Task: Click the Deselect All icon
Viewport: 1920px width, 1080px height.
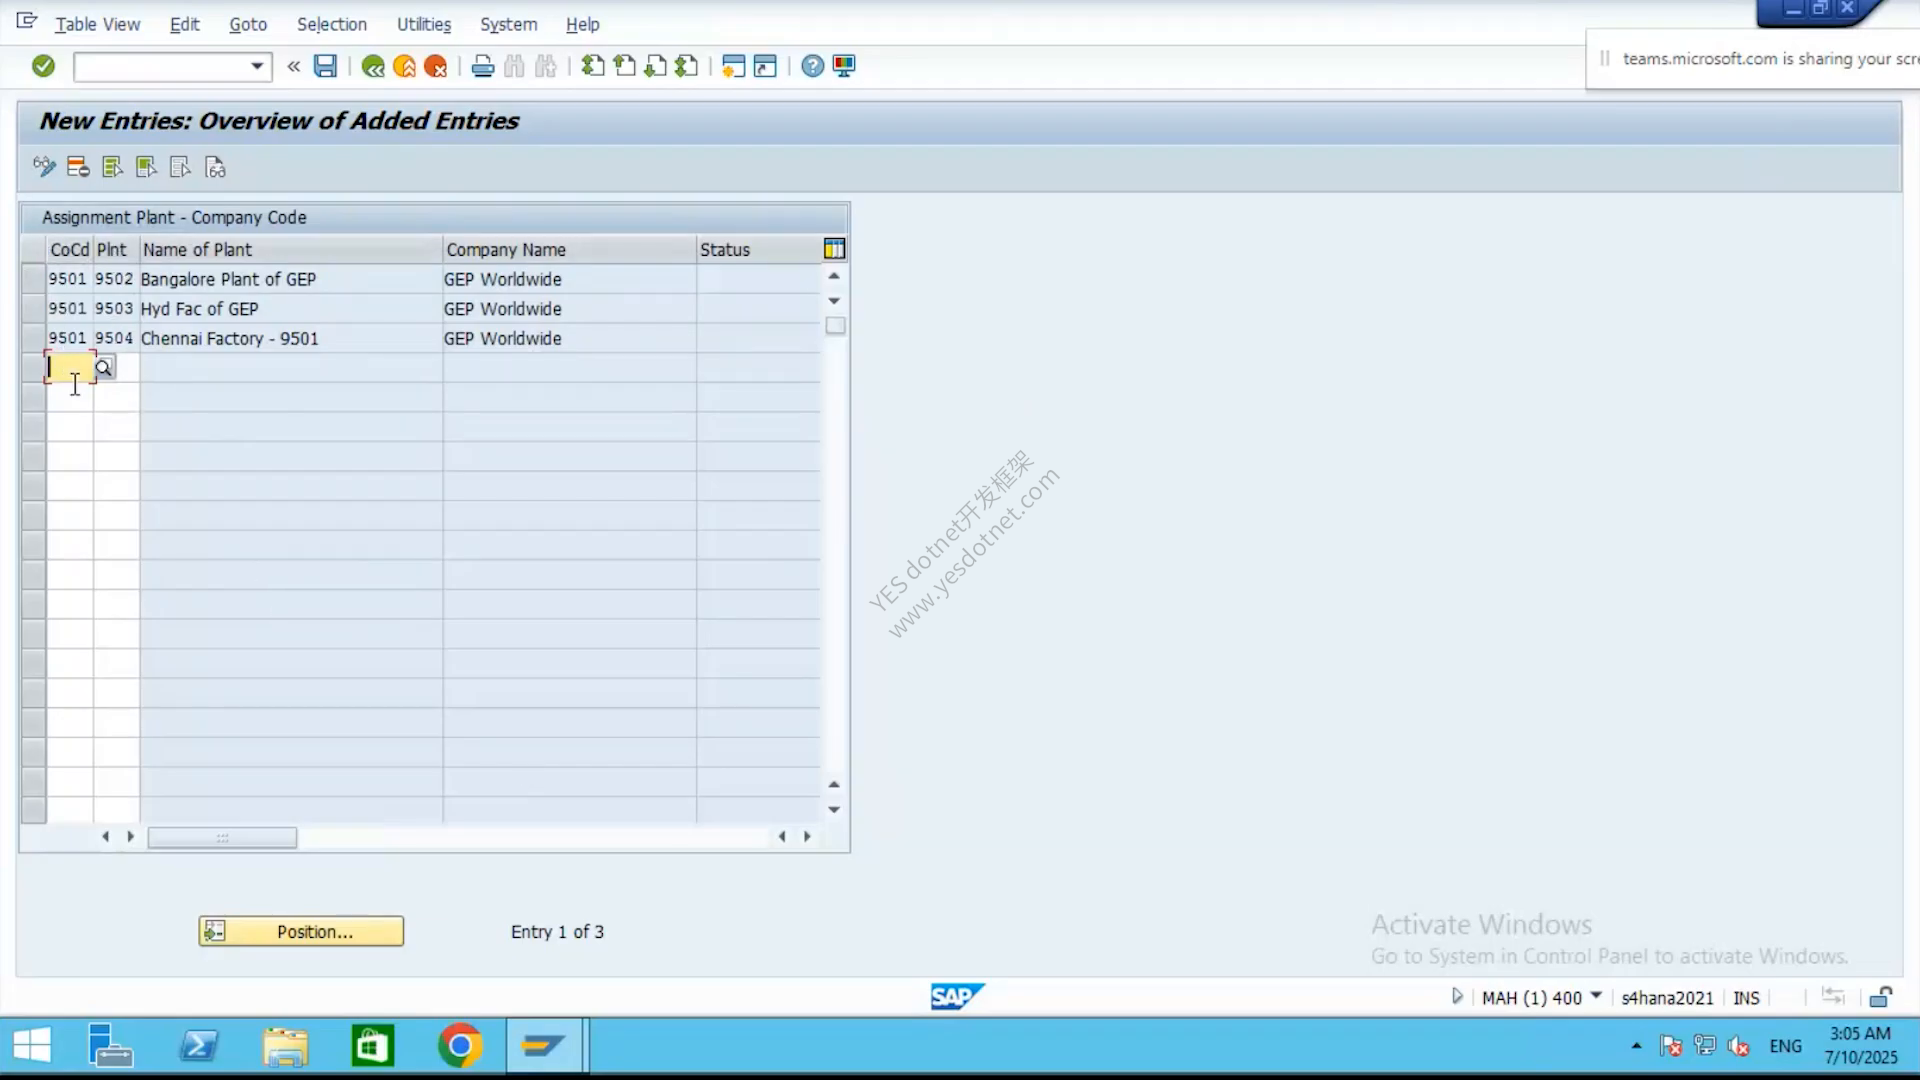Action: [x=180, y=167]
